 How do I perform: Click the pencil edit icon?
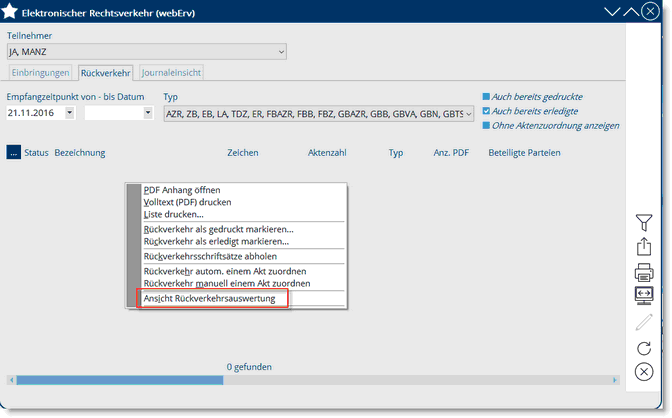coord(644,322)
